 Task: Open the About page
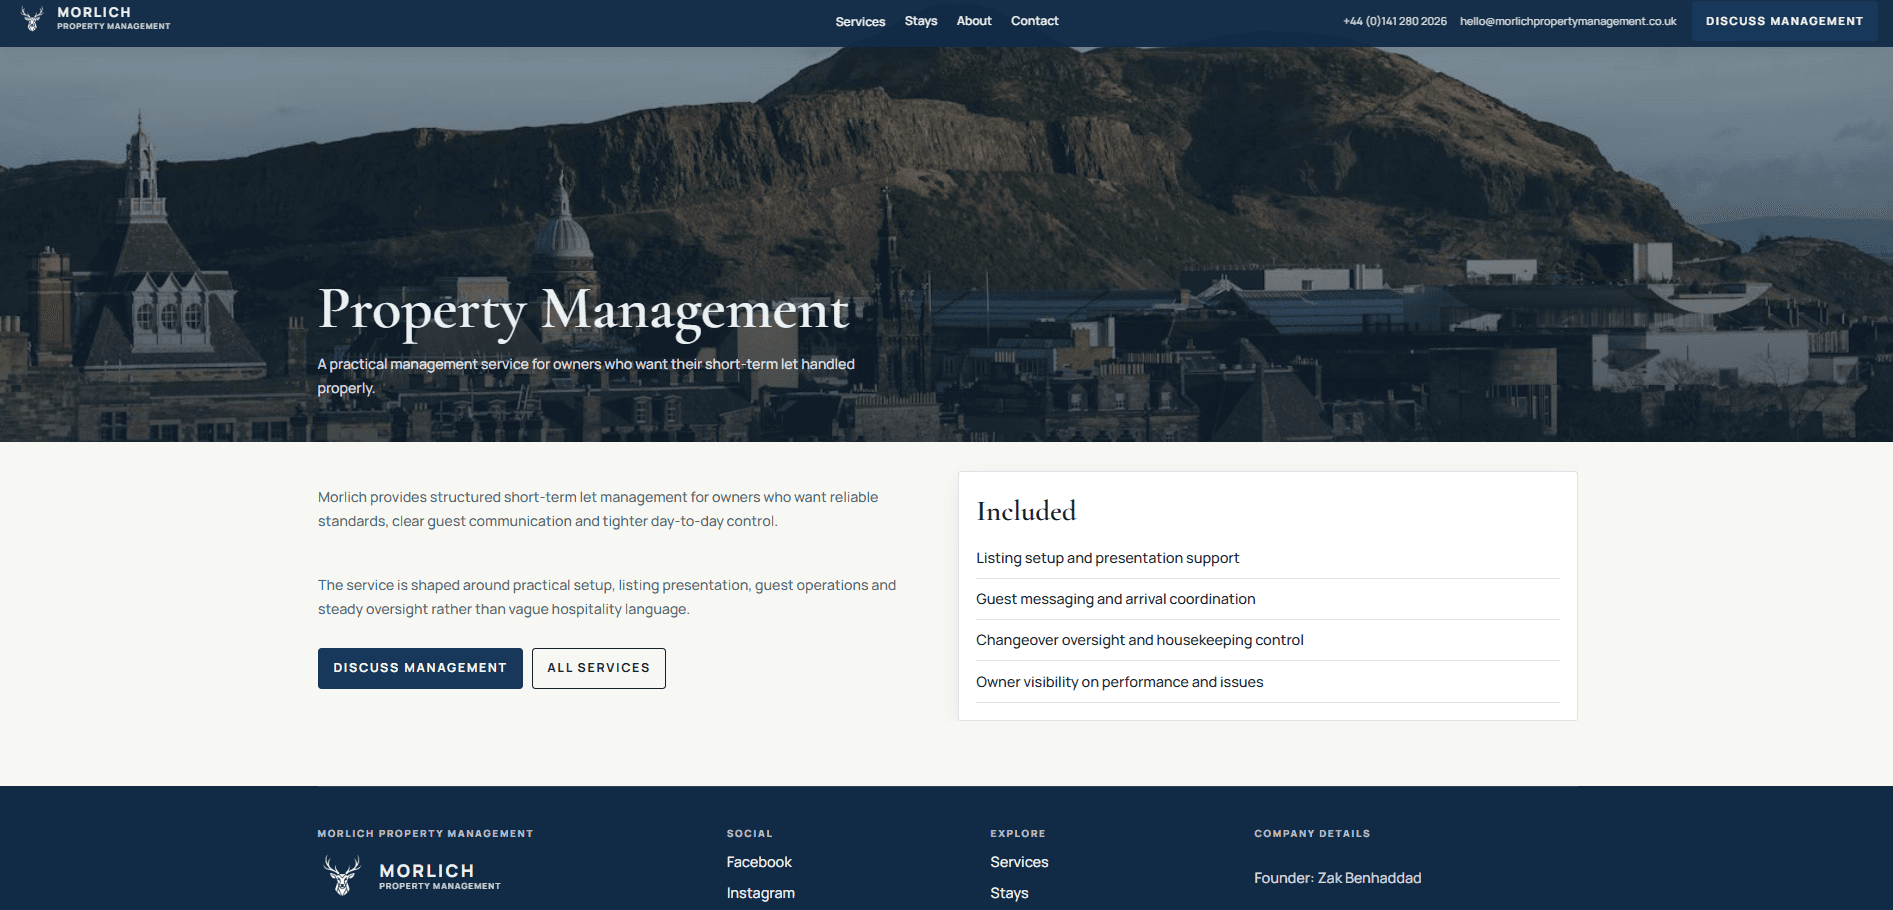coord(973,21)
